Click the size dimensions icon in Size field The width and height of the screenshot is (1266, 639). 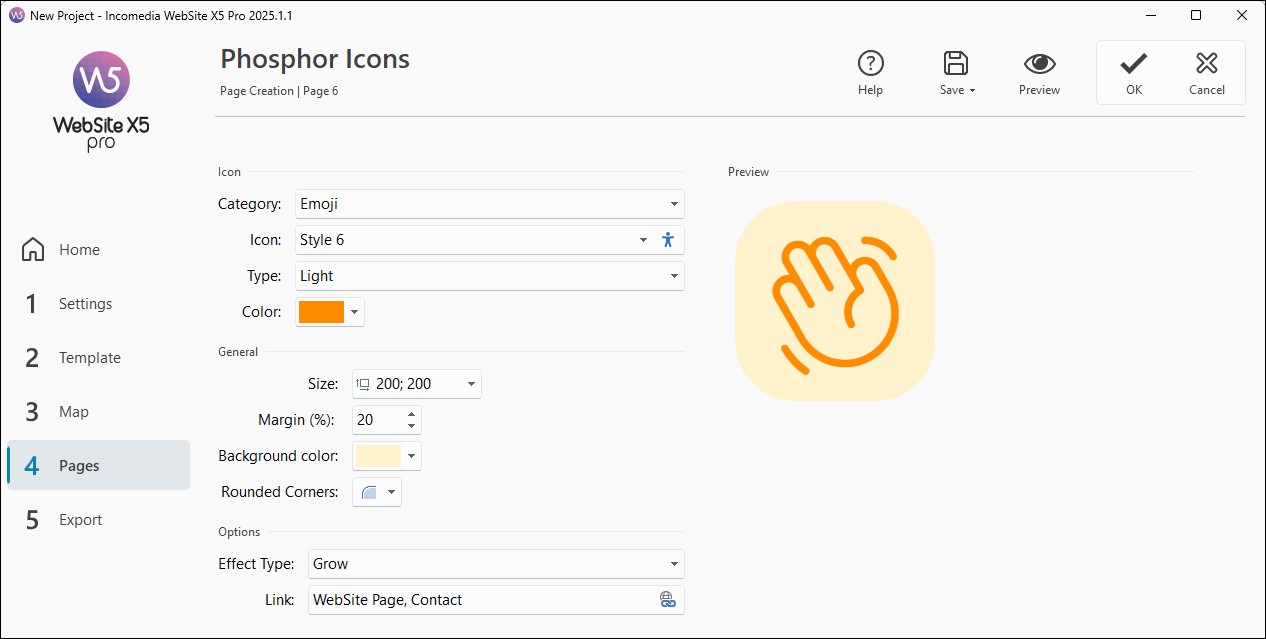(363, 384)
